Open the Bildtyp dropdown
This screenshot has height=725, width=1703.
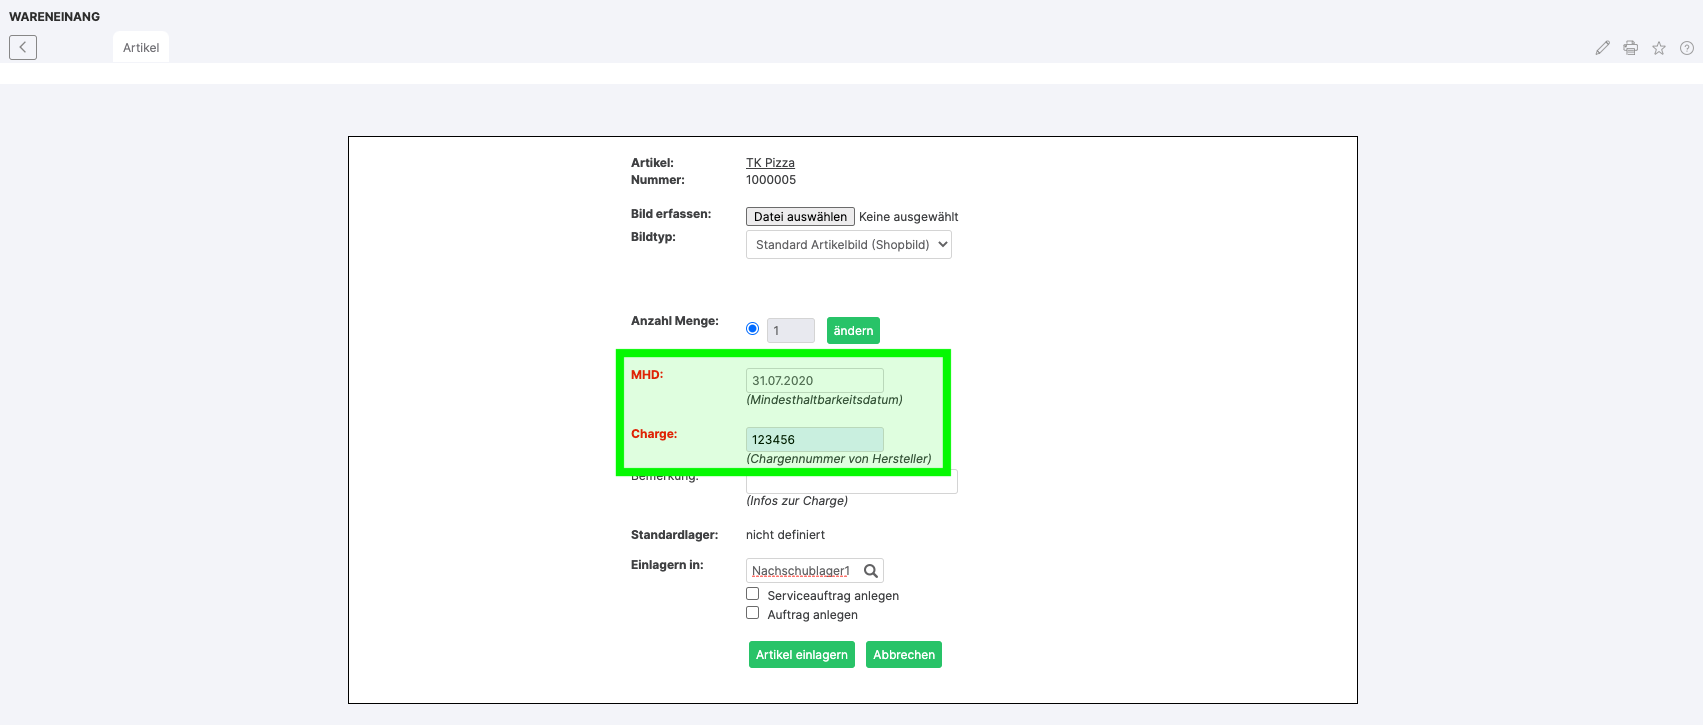[848, 245]
